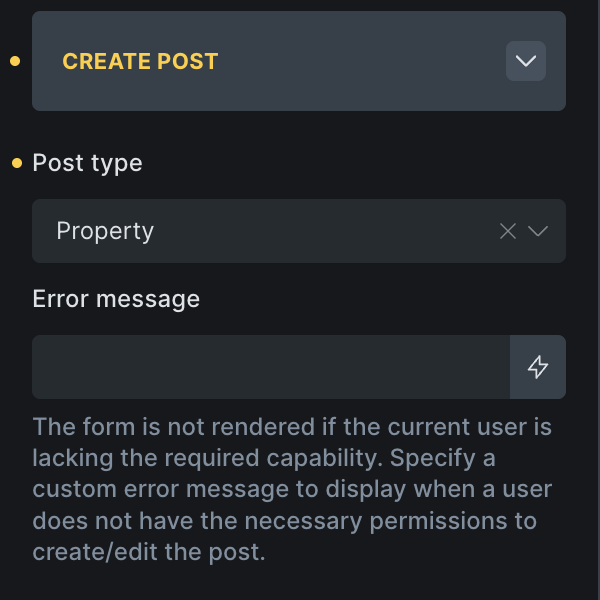Click the empty space in the Create Post header
600x600 pixels.
point(360,61)
